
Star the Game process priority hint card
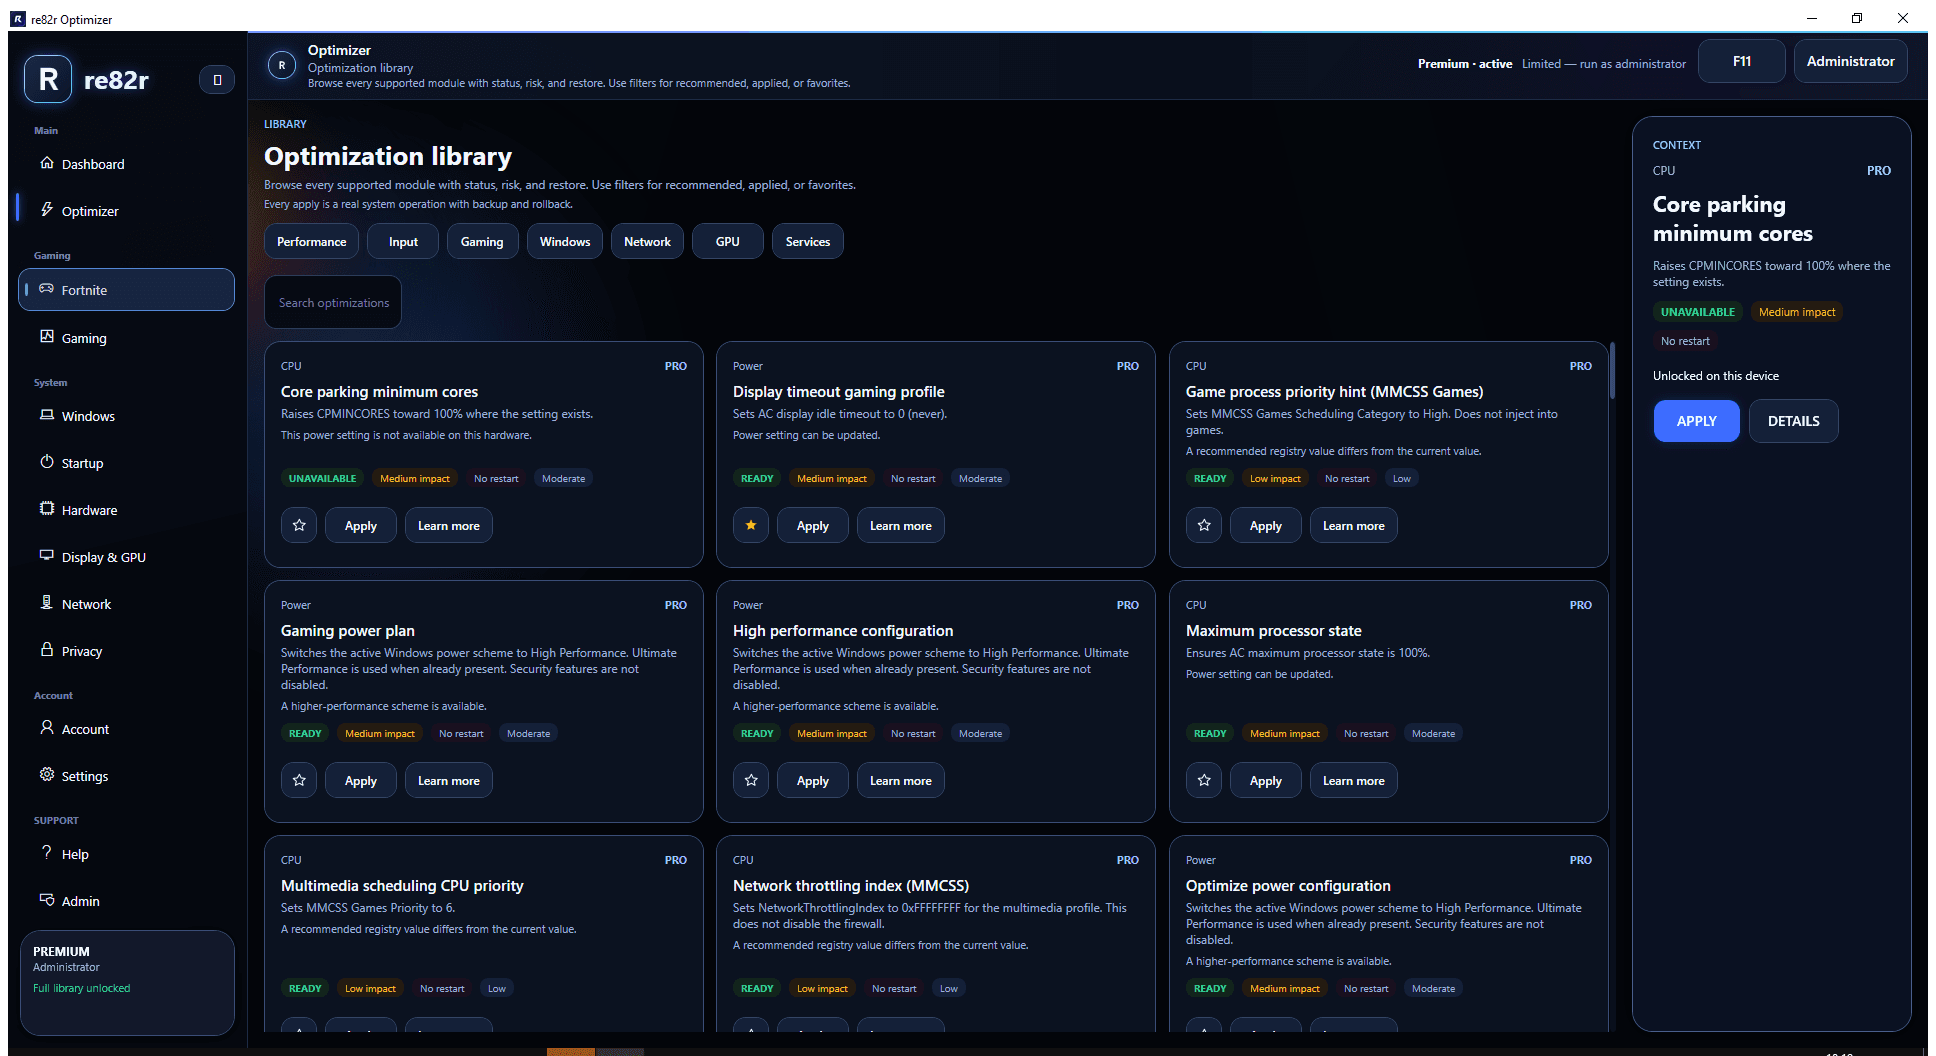(1204, 525)
